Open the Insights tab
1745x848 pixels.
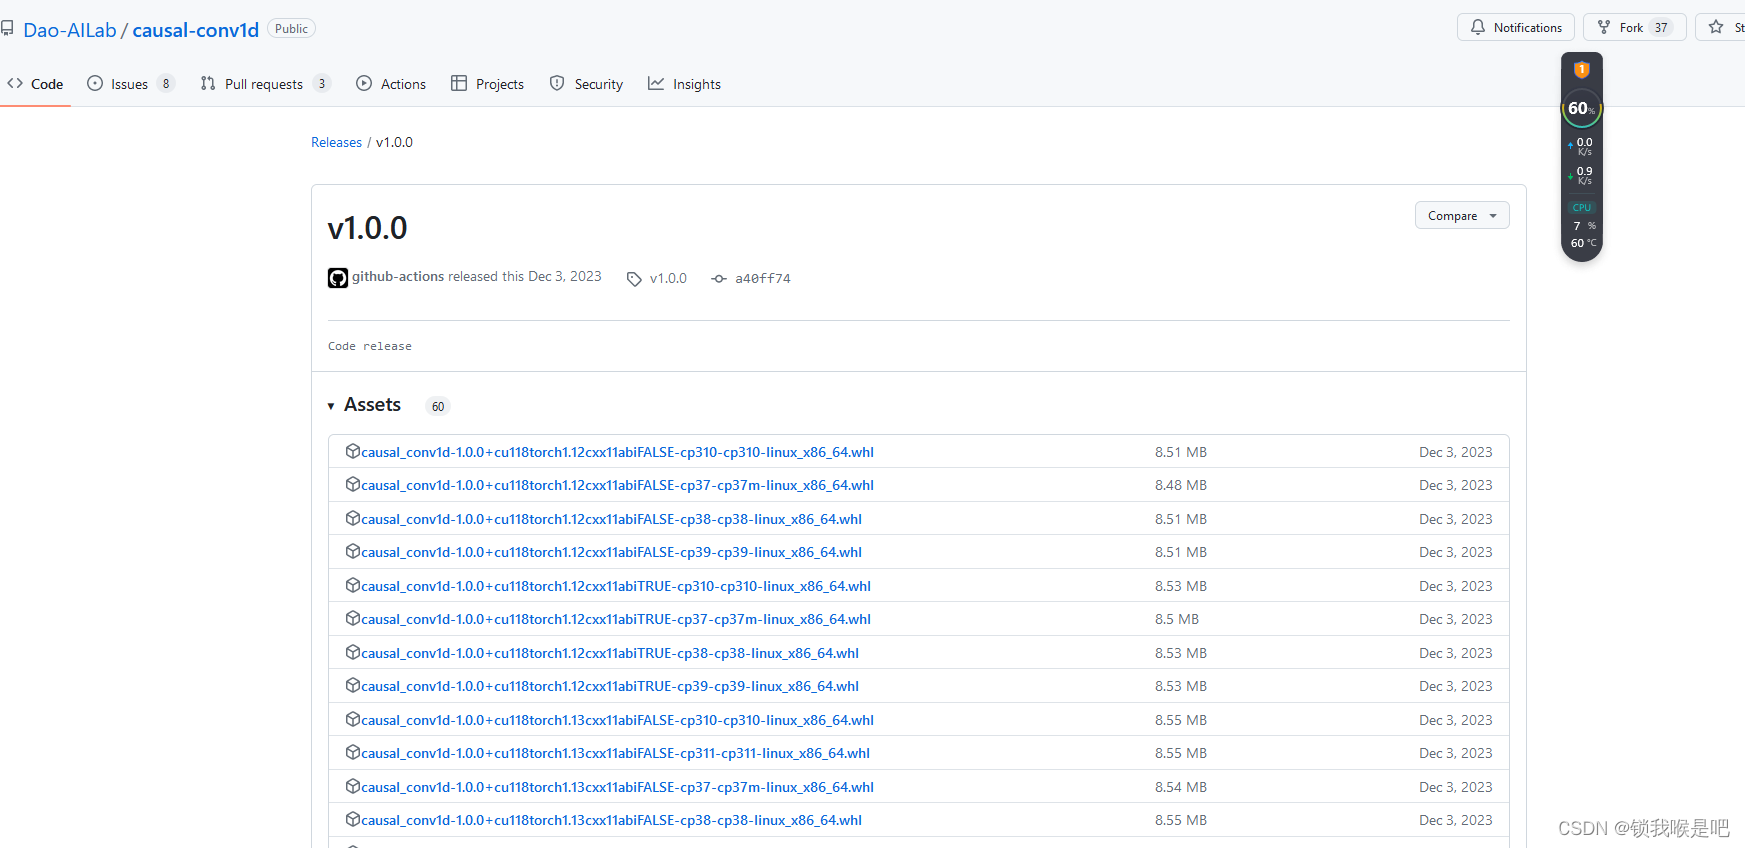point(684,84)
